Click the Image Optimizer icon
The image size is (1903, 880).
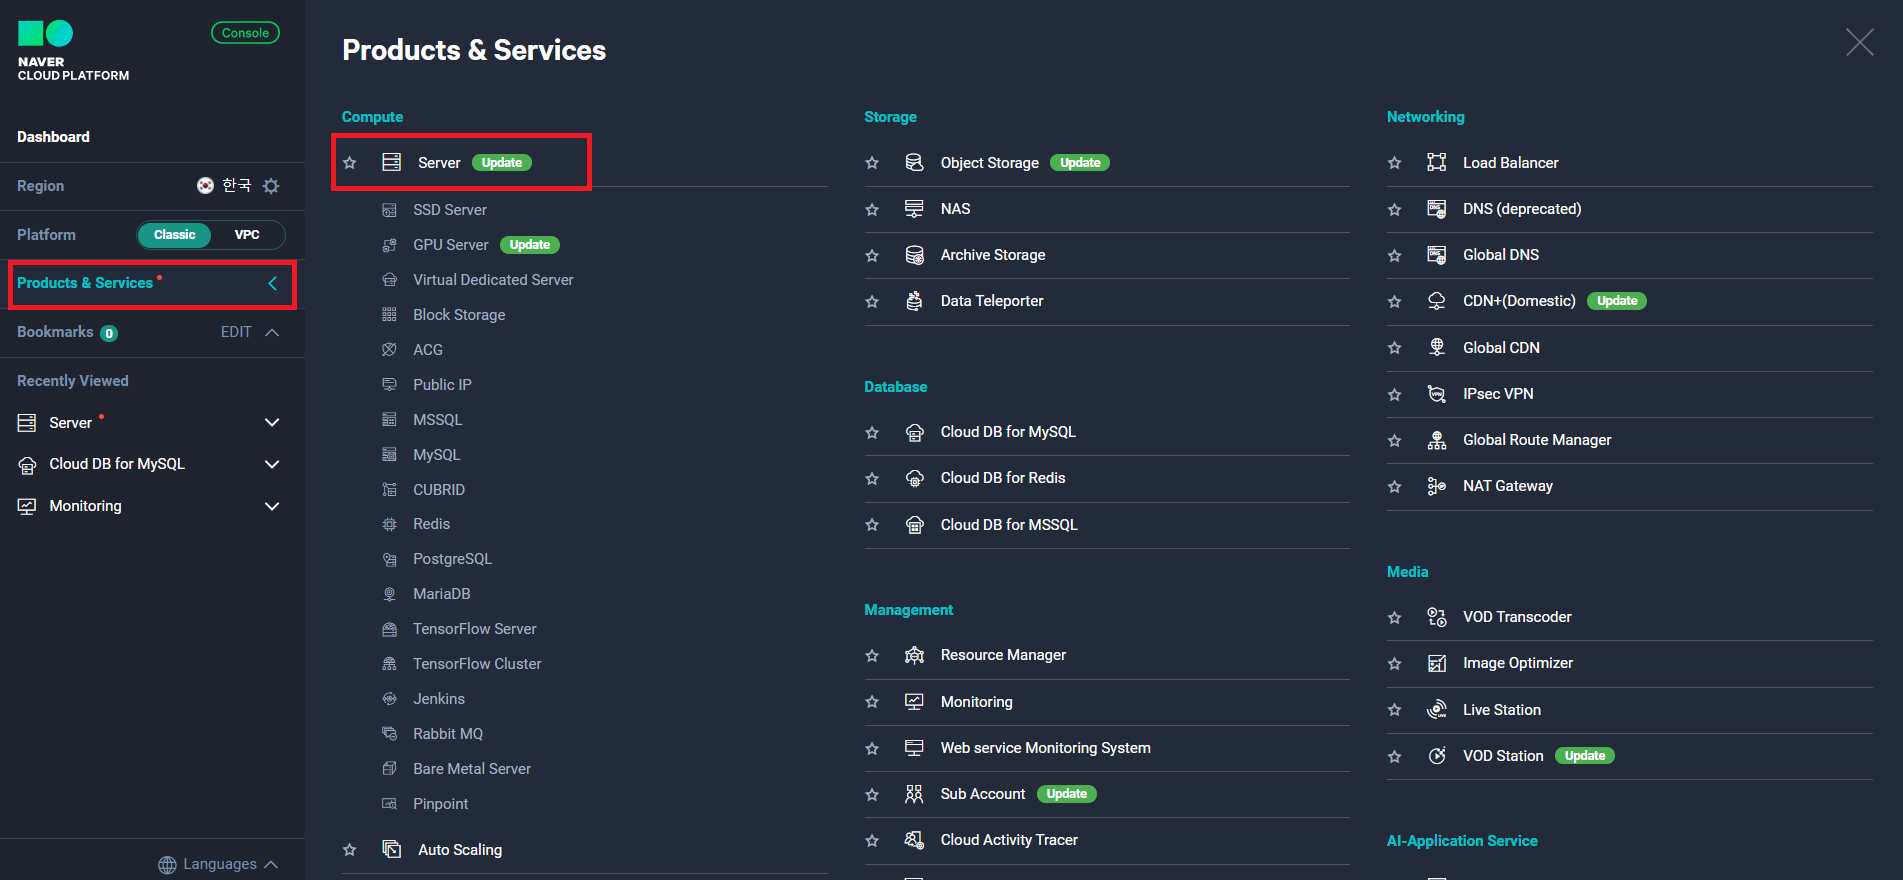tap(1437, 663)
